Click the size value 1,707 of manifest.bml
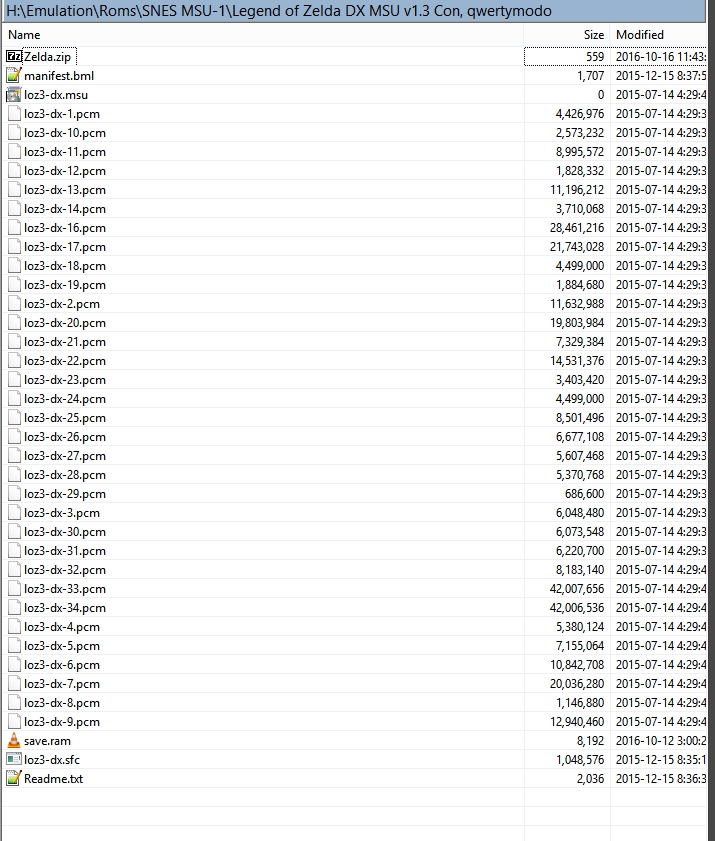The height and width of the screenshot is (841, 715). [x=591, y=76]
